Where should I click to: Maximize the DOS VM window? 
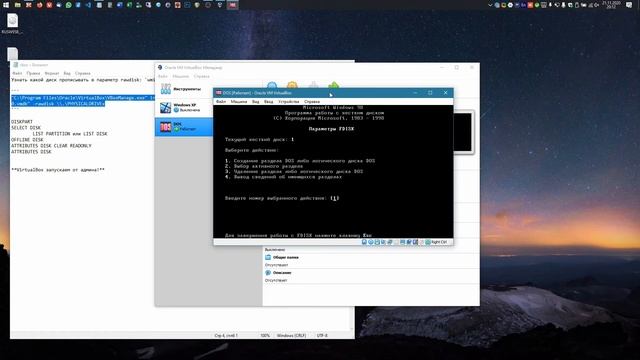[x=430, y=93]
